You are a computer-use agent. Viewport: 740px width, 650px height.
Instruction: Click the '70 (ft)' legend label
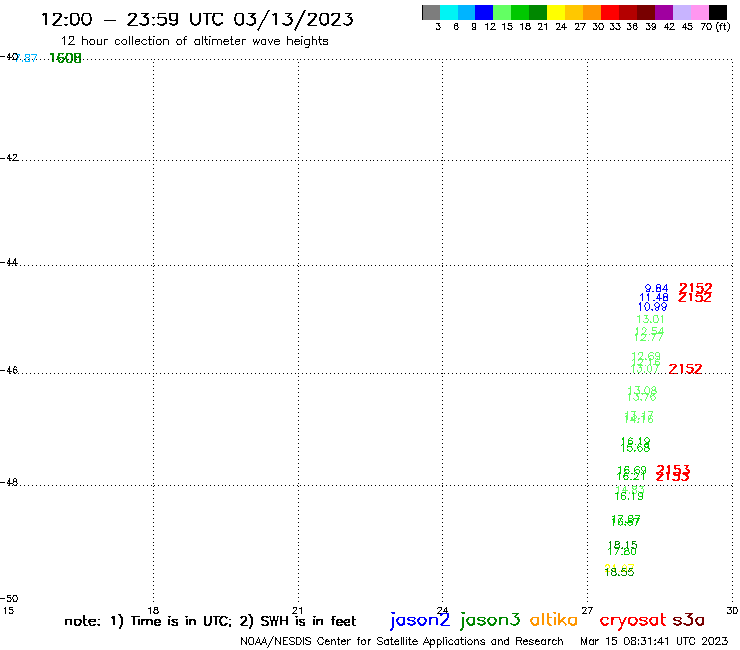click(715, 27)
